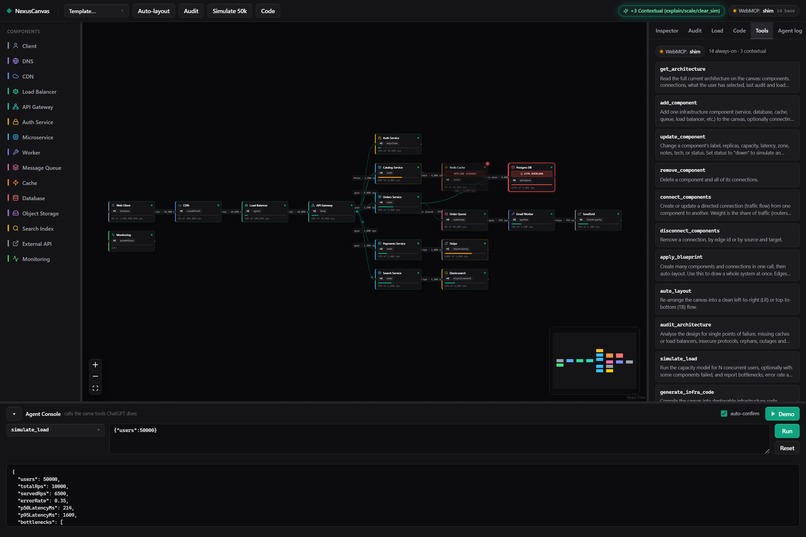Select the External API component icon
Image resolution: width=806 pixels, height=537 pixels.
(15, 244)
